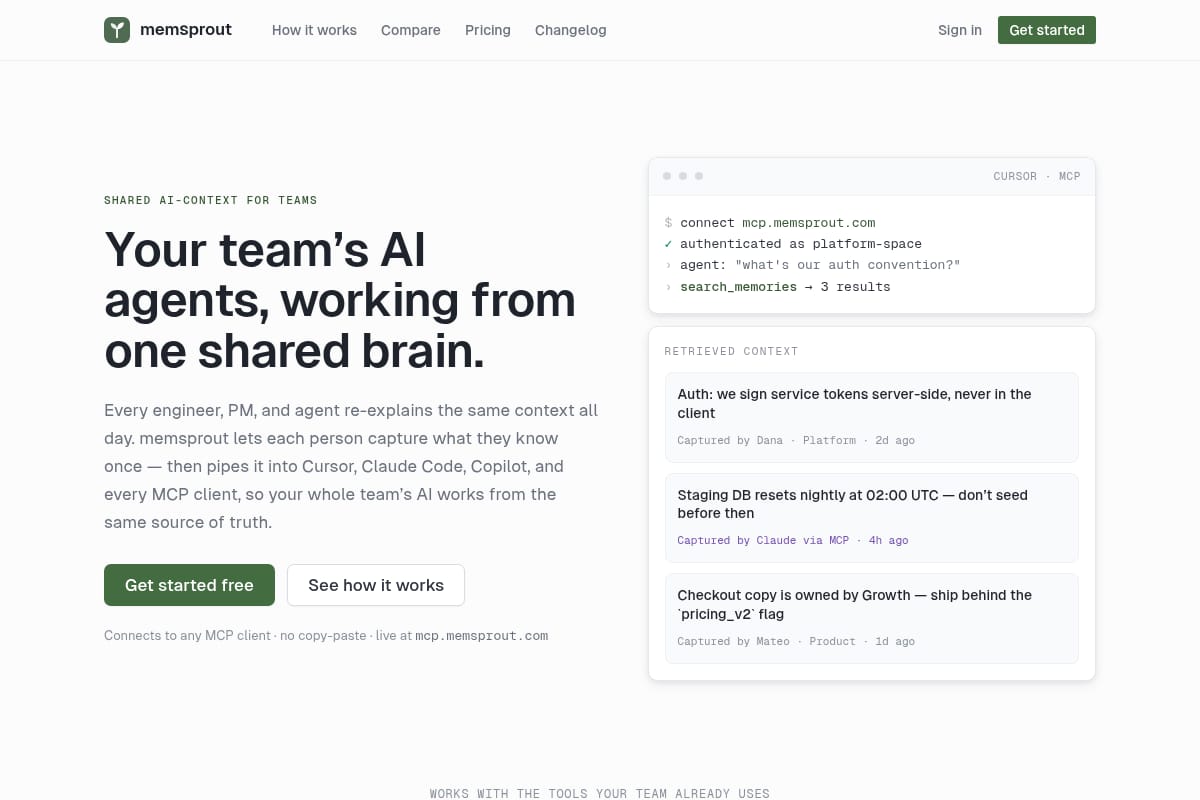
Task: Click the search_memories 3 results line
Action: point(777,287)
